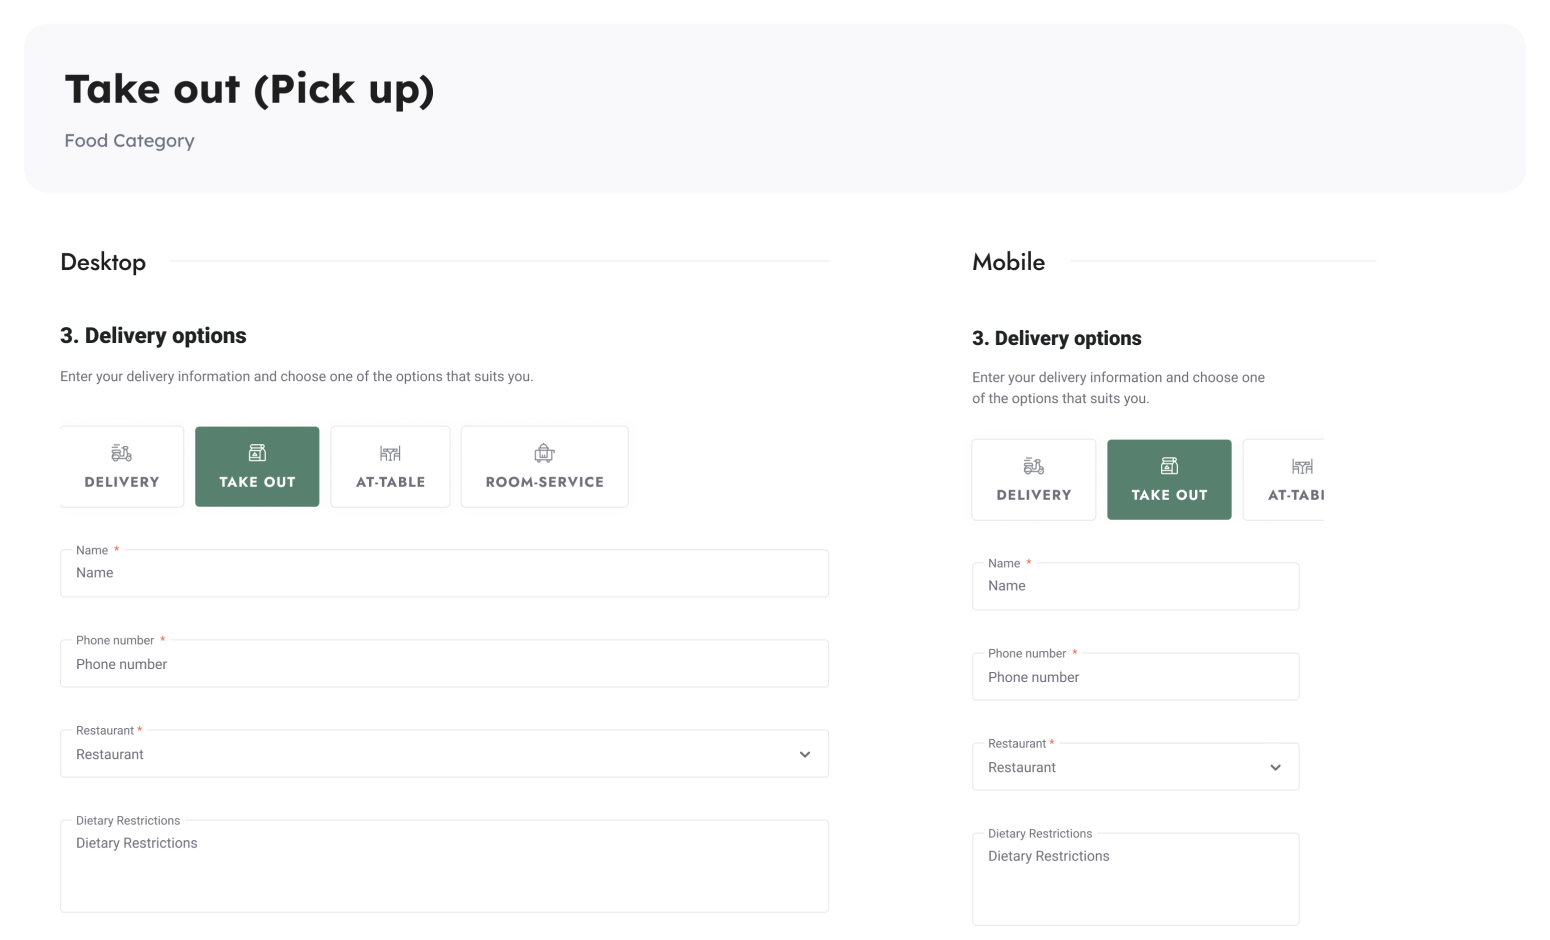This screenshot has width=1550, height=940.
Task: Click the table icon in Desktop At-Table option
Action: pyautogui.click(x=390, y=453)
